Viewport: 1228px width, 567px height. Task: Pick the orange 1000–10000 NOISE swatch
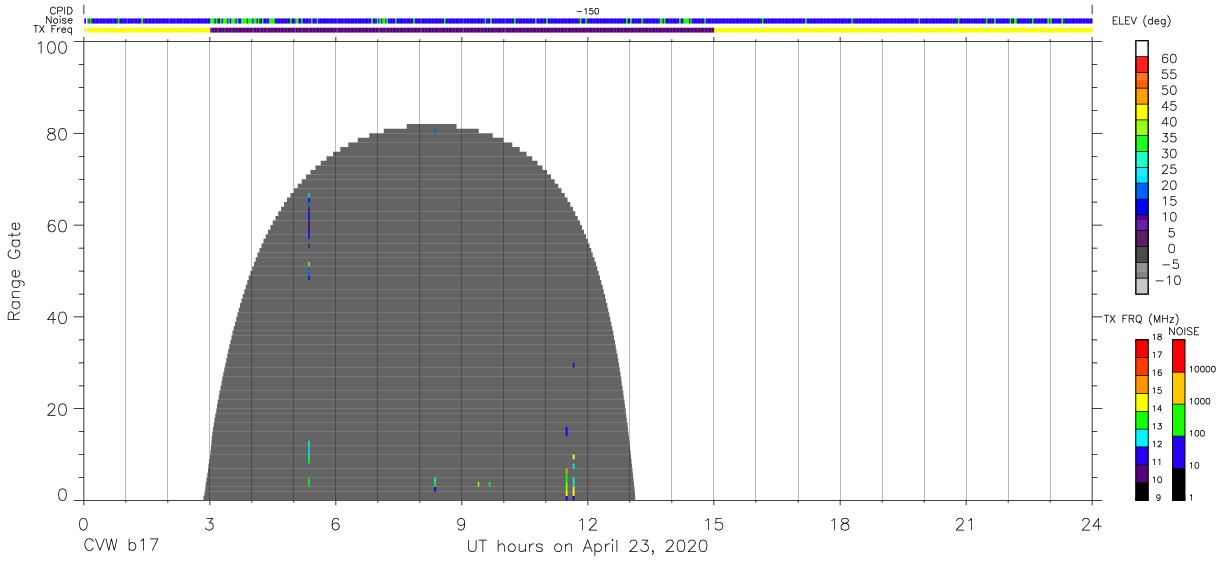(1179, 388)
